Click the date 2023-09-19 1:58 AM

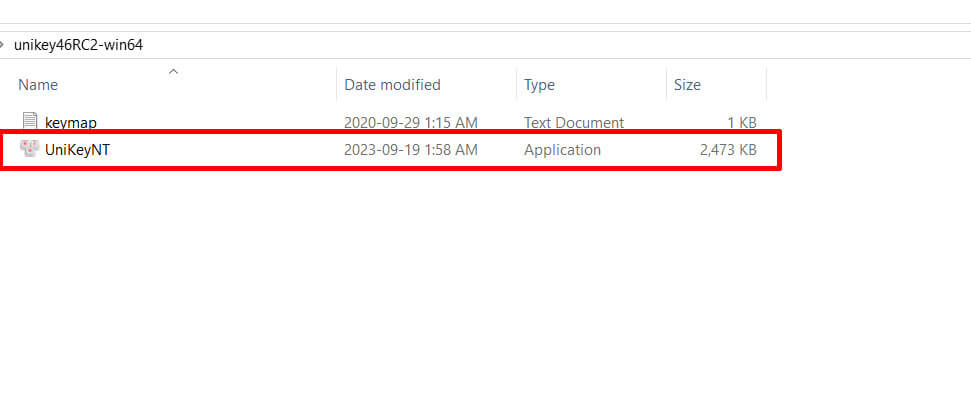411,150
